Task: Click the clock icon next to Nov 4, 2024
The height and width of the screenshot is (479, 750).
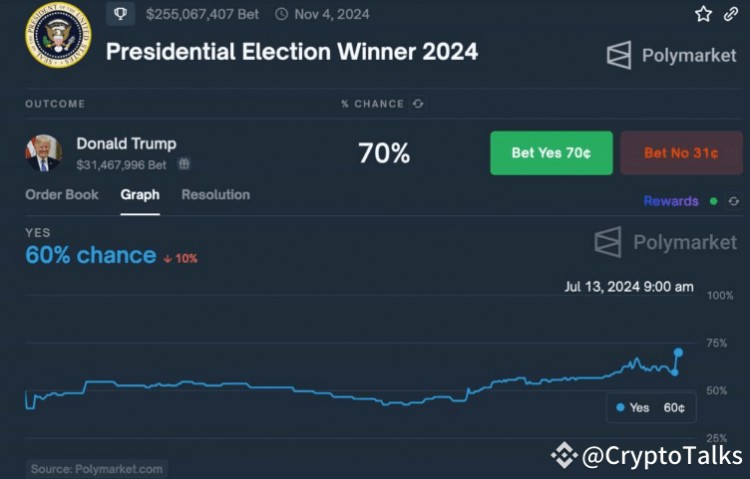Action: point(281,14)
